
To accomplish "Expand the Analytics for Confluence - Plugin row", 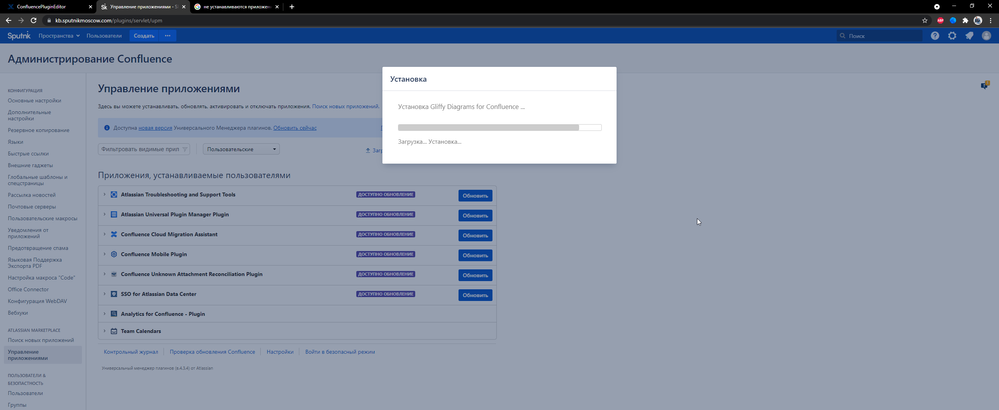I will 104,314.
